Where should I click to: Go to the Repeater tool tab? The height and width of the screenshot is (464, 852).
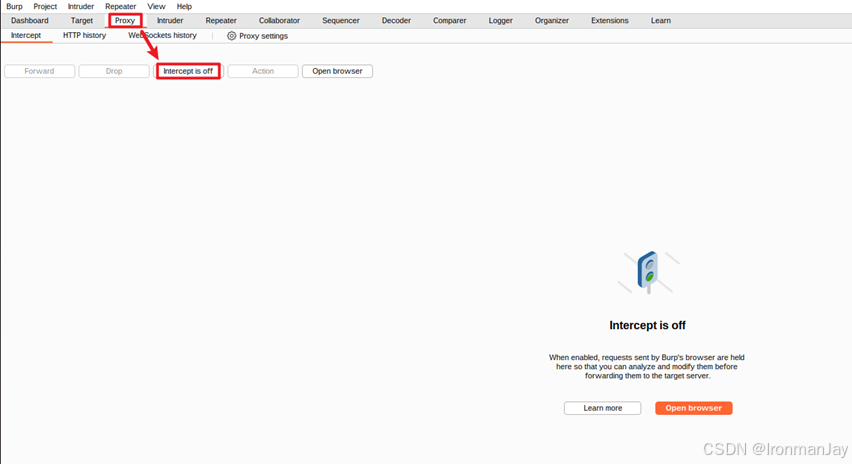click(x=221, y=21)
